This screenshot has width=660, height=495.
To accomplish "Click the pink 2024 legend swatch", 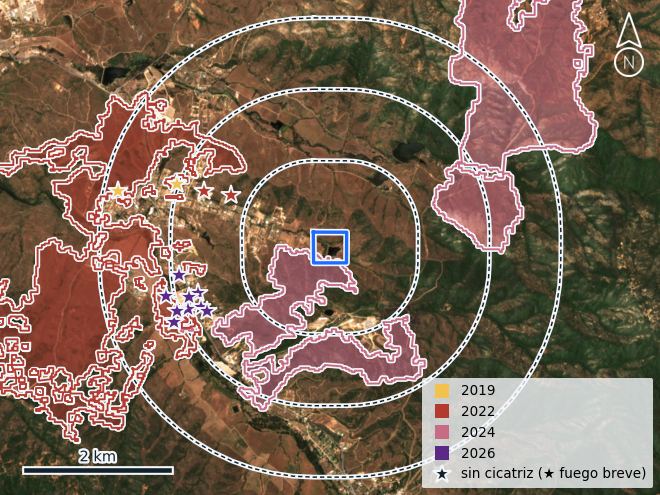I will pyautogui.click(x=442, y=432).
